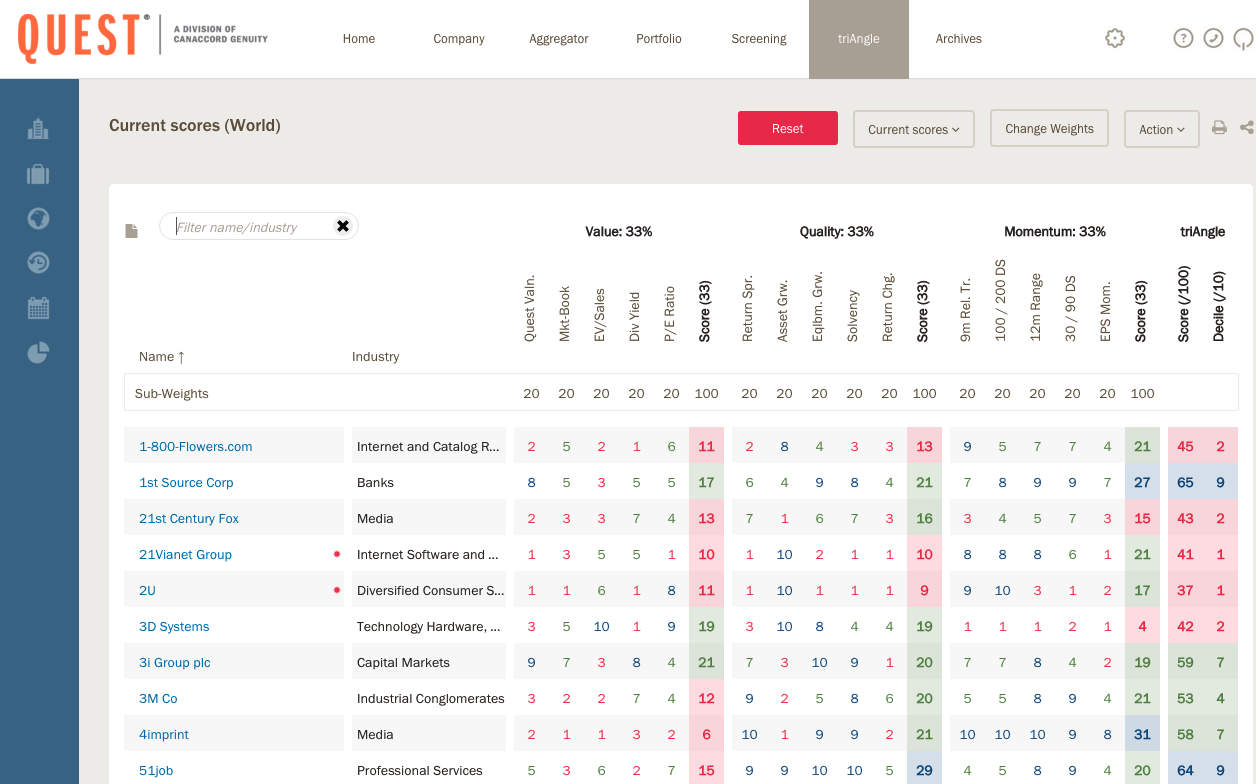Screen dimensions: 1256x784
Task: Click the phone contact icon
Action: pos(1213,39)
